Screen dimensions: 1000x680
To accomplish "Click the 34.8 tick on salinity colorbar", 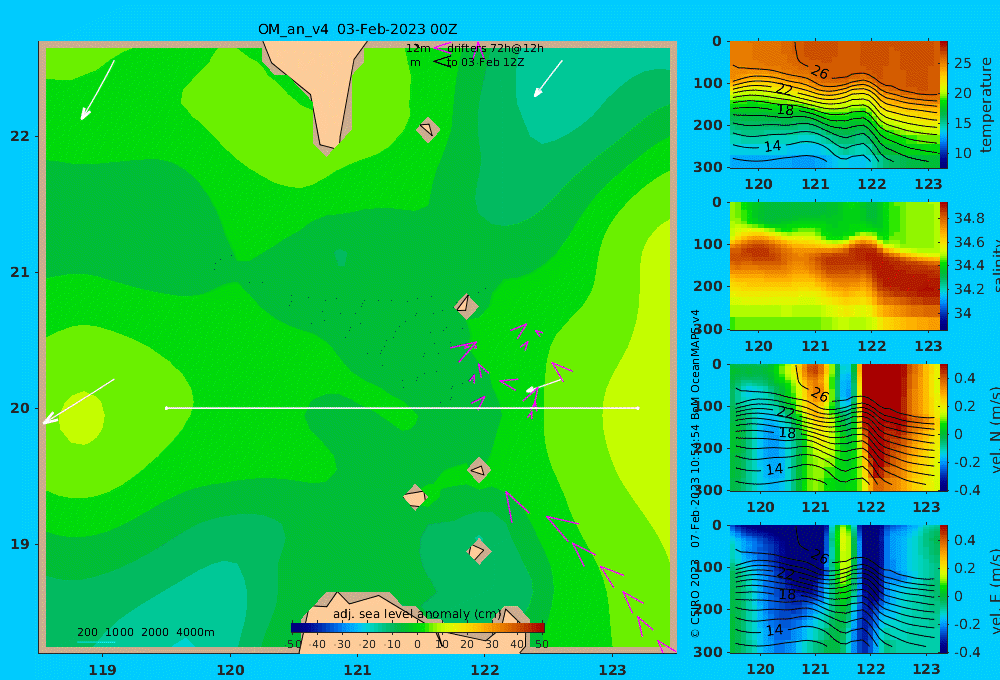I will point(969,218).
